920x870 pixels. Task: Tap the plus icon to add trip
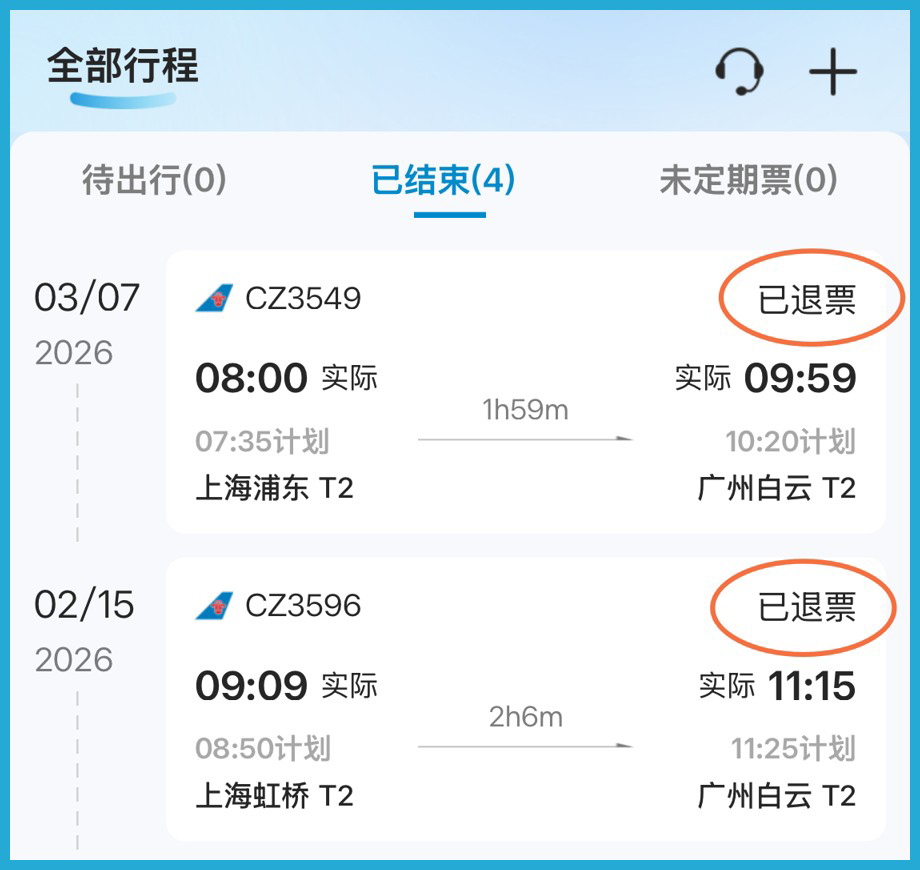832,72
